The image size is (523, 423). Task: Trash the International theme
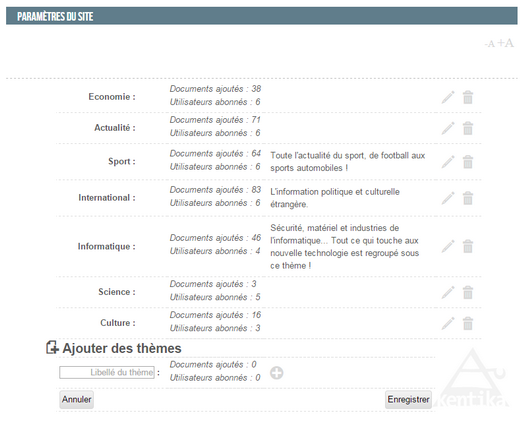[x=468, y=198]
